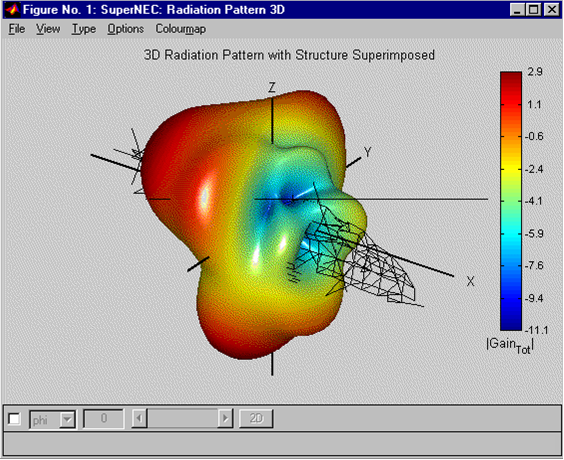Screen dimensions: 564x460
Task: Open the View menu
Action: [x=48, y=29]
